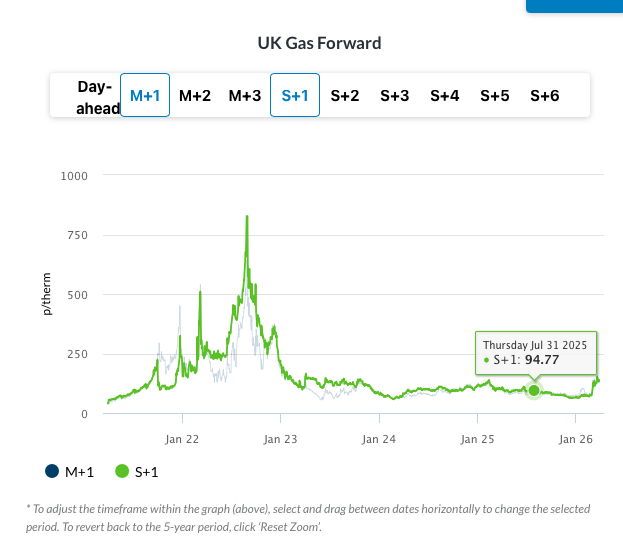
Task: Select the S+6 series button
Action: (545, 96)
